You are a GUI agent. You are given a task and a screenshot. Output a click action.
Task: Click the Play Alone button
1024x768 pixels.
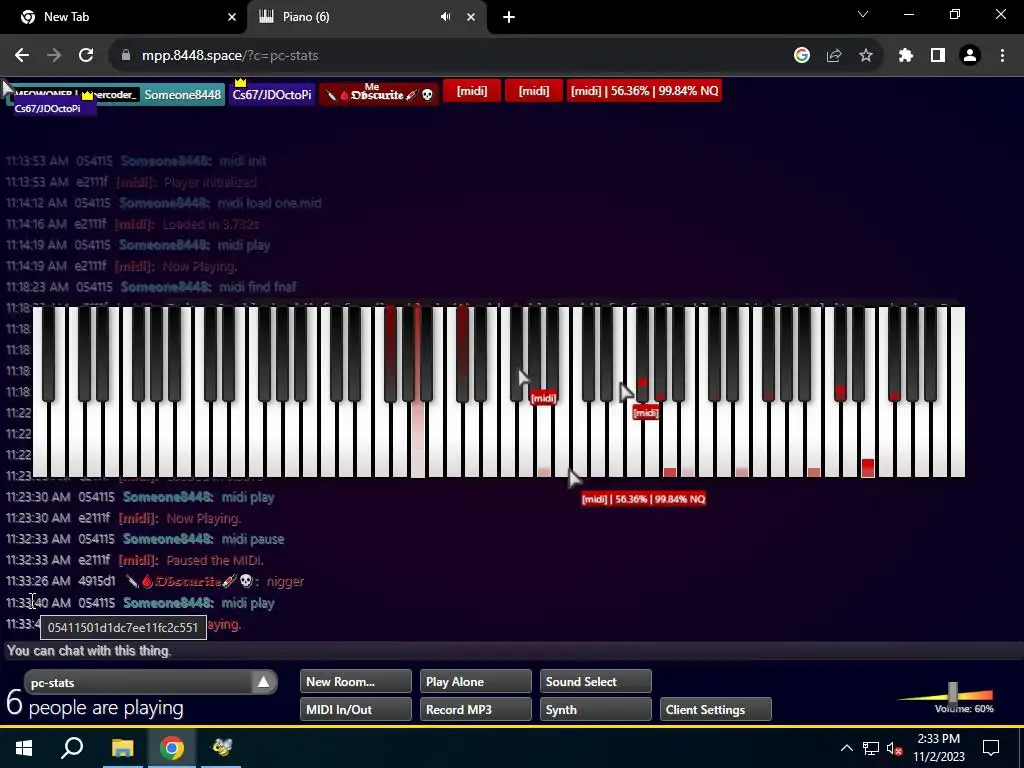(475, 681)
